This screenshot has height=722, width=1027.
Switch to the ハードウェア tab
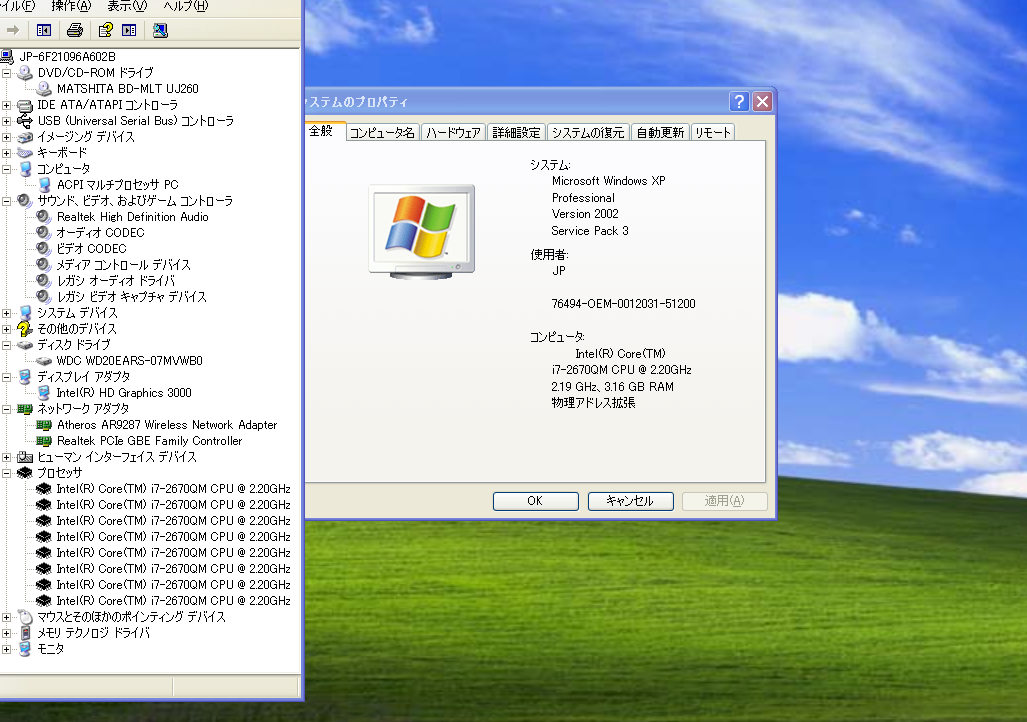pyautogui.click(x=453, y=132)
